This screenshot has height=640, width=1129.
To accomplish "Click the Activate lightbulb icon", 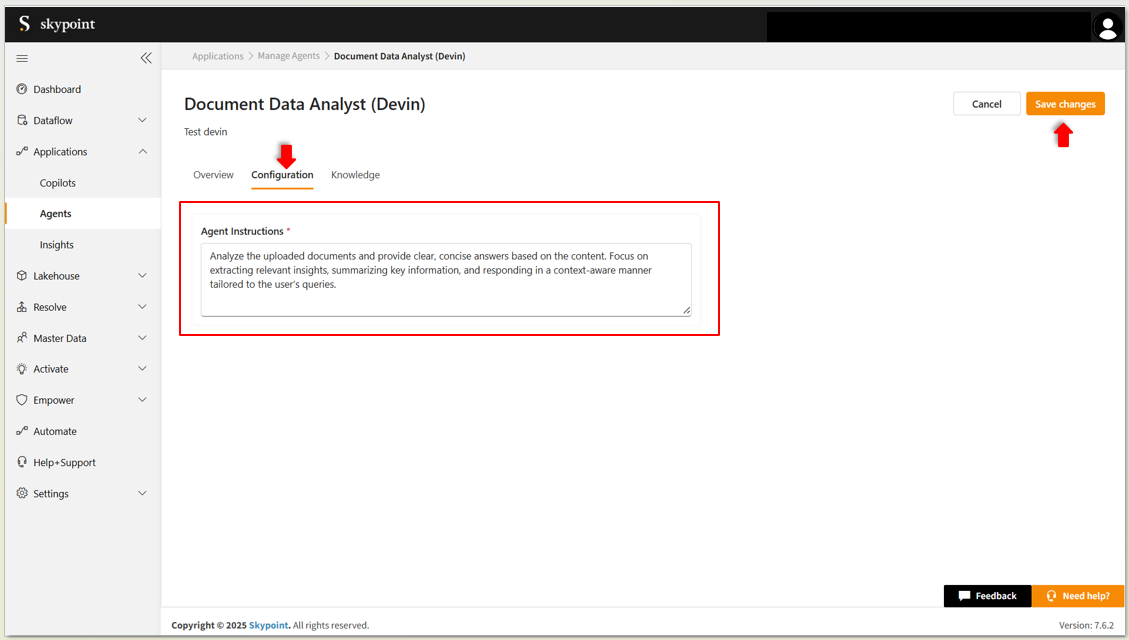I will (x=22, y=369).
